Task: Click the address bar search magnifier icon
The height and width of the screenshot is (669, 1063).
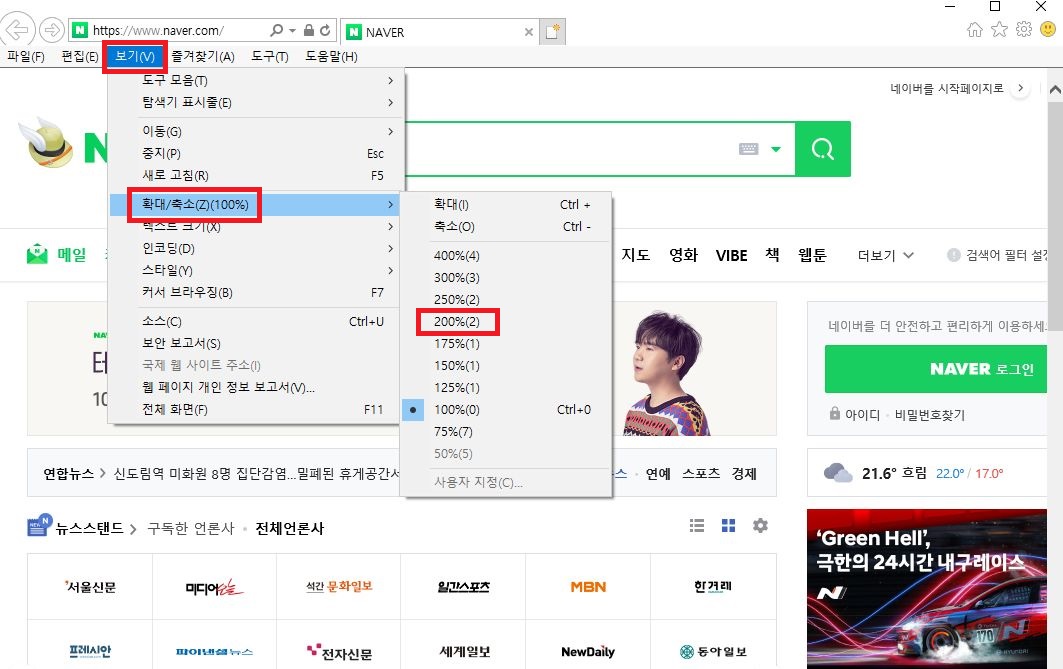Action: (277, 31)
